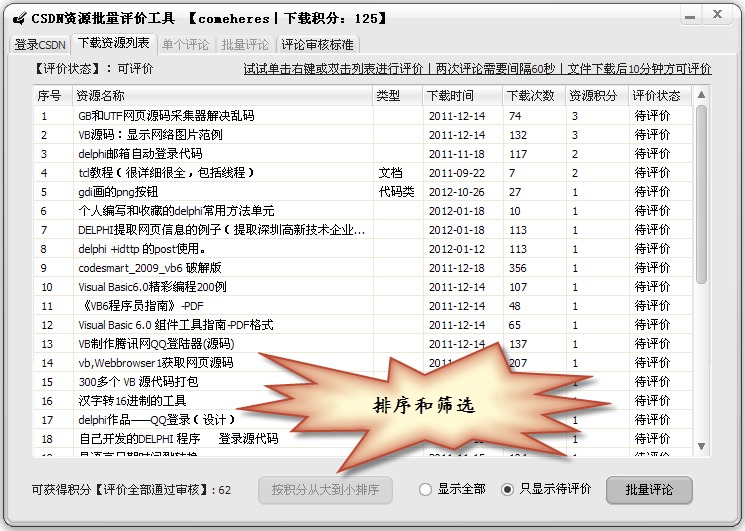This screenshot has height=531, width=745.
Task: Click the 文档 type cell of the tcl教程 row
Action: click(391, 173)
